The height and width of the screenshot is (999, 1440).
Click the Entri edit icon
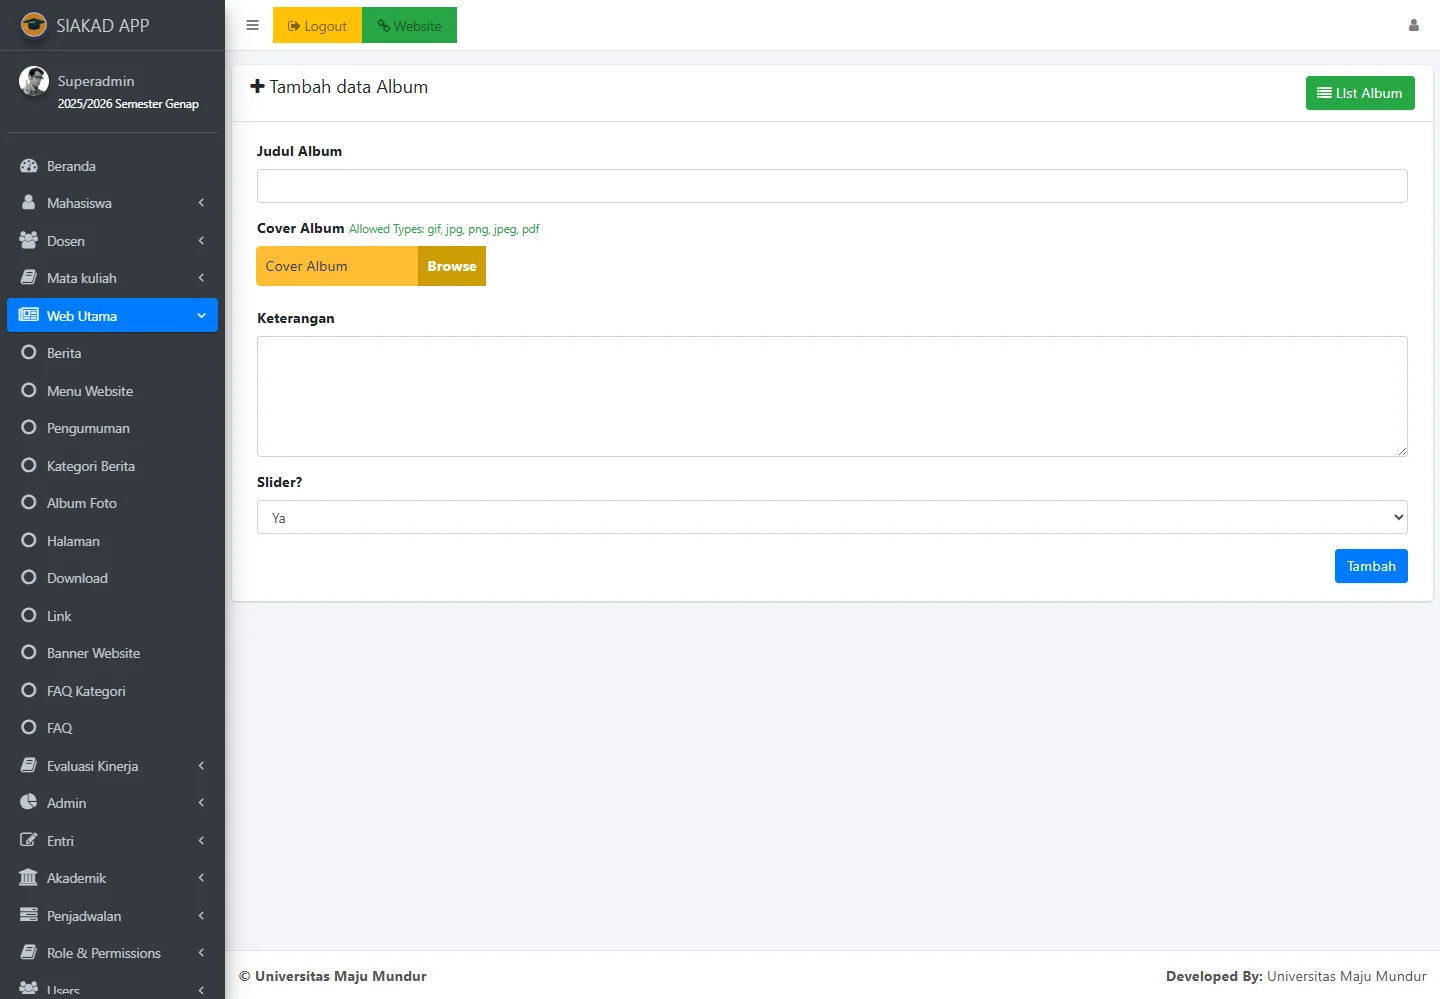tap(29, 841)
